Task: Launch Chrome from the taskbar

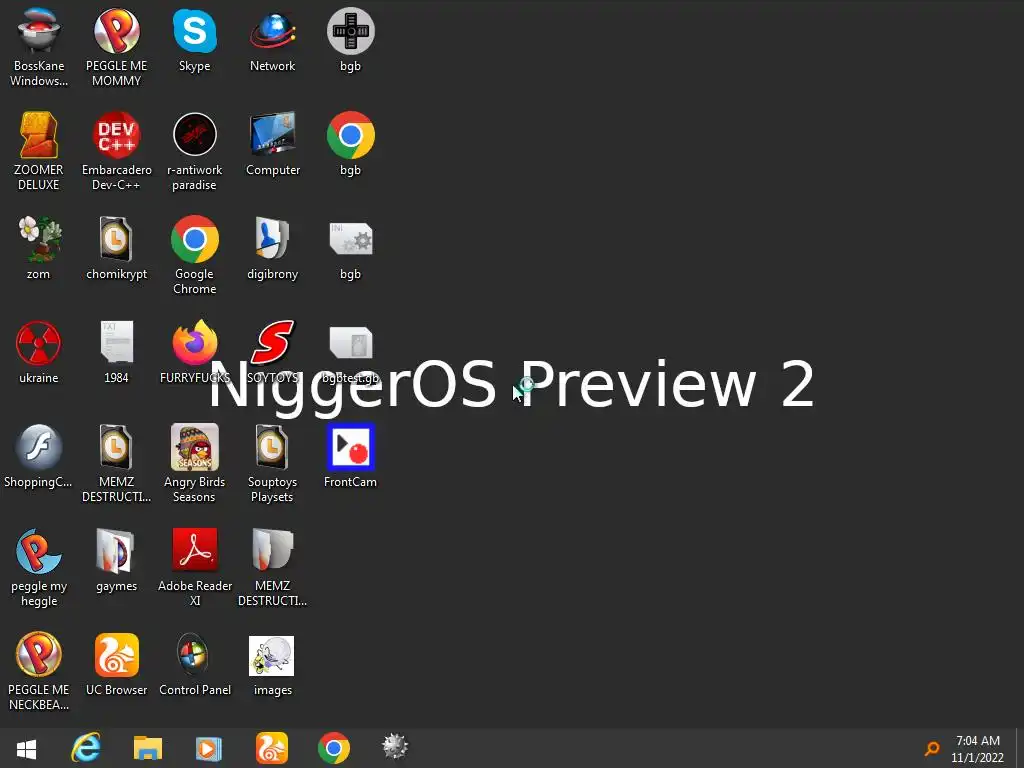Action: 334,748
